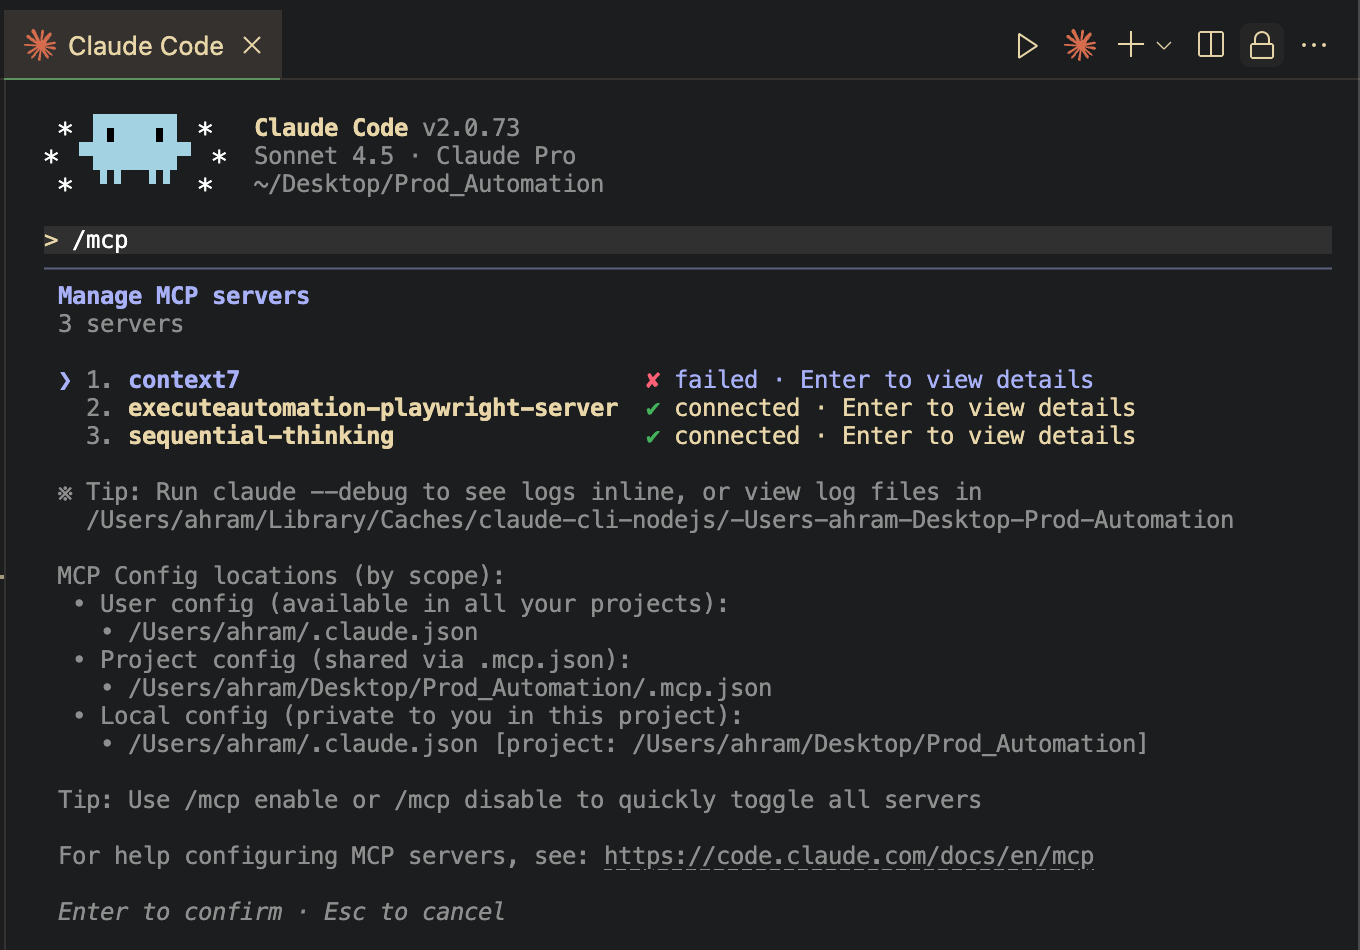Select the executeautomation-playwright-server entry
The height and width of the screenshot is (950, 1360).
pos(373,408)
